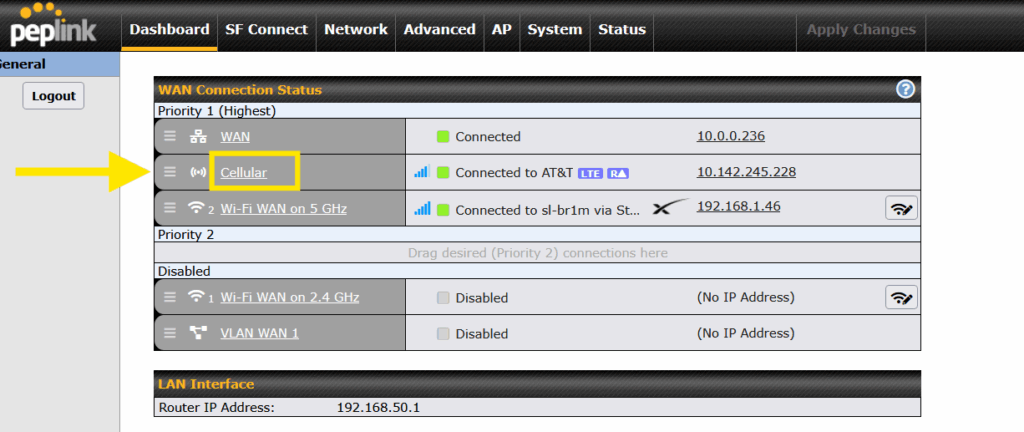Viewport: 1024px width, 432px height.
Task: Click the drag handle for the Cellular row
Action: coord(170,172)
